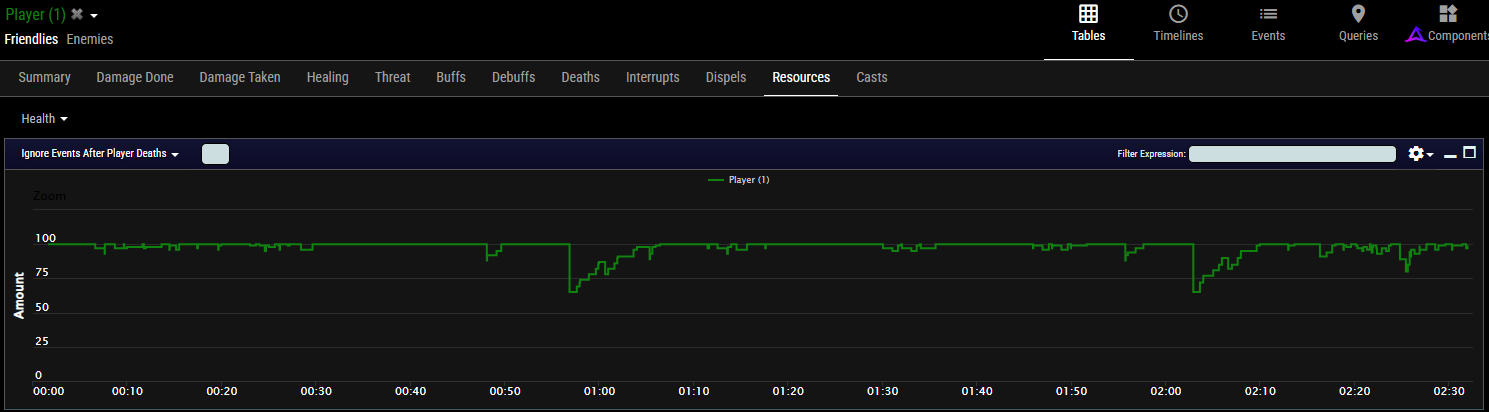Click the small box beside Ignore Events
This screenshot has height=412, width=1489.
click(215, 154)
